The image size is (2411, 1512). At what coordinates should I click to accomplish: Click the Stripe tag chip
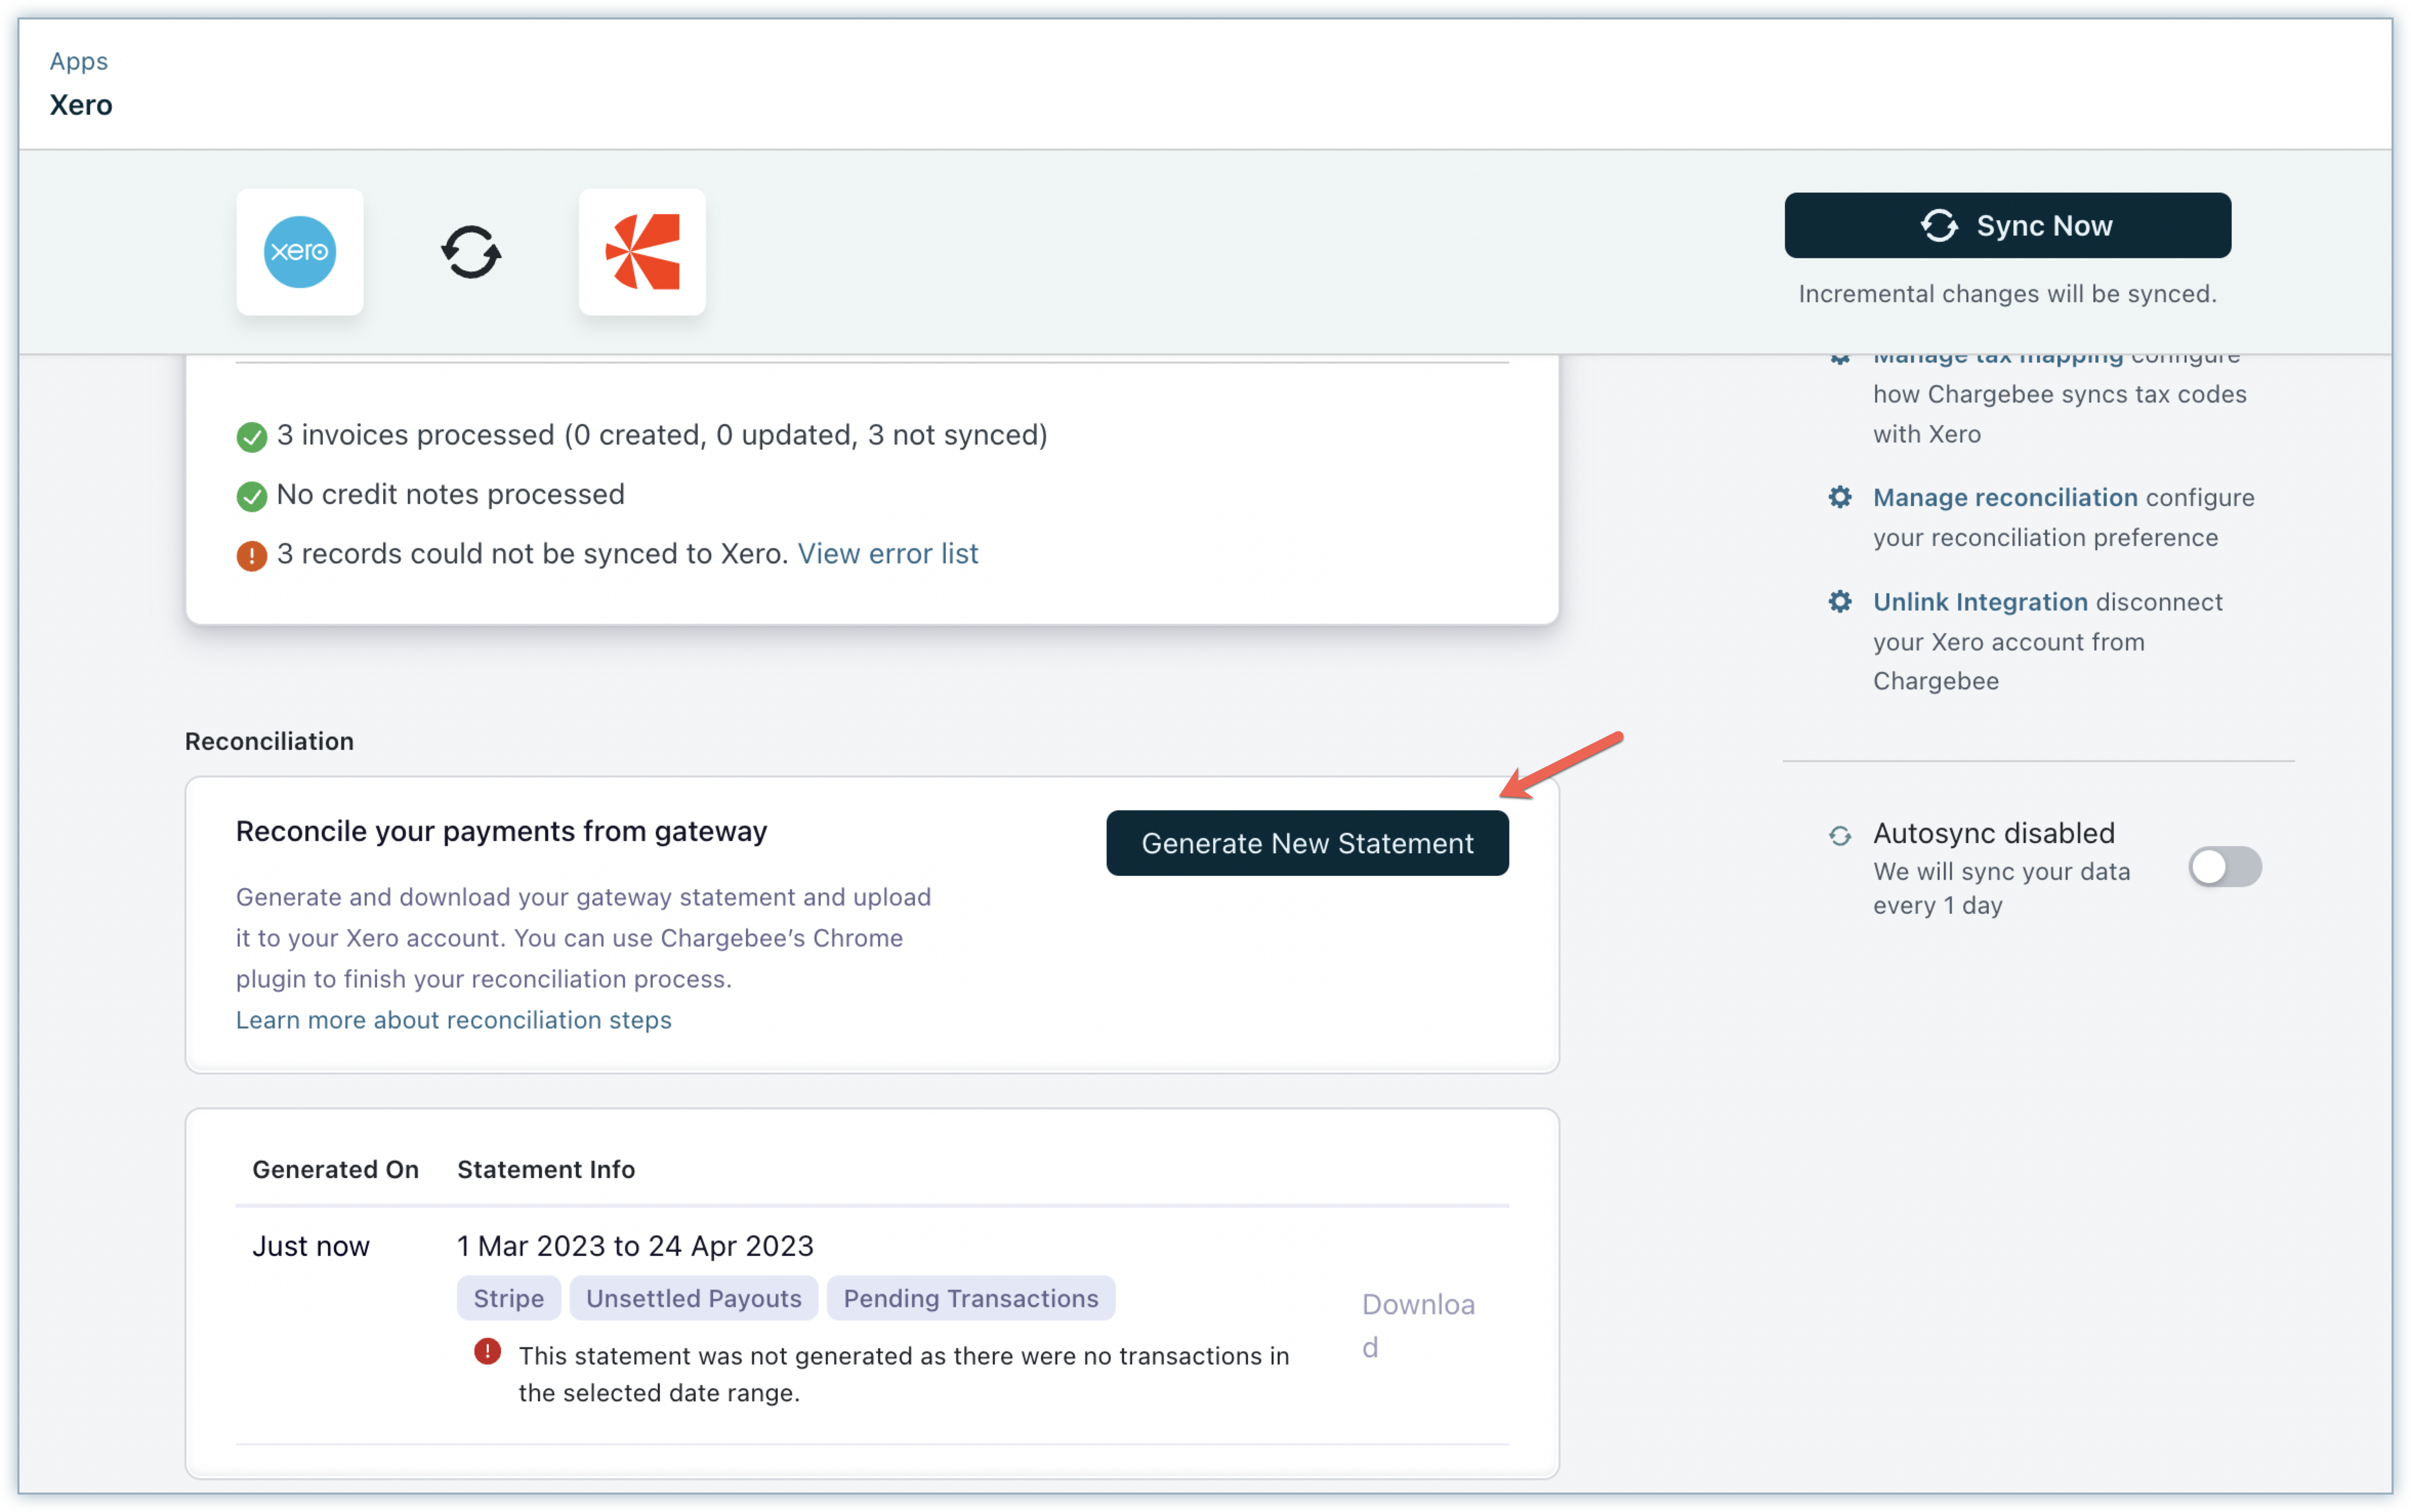tap(508, 1298)
